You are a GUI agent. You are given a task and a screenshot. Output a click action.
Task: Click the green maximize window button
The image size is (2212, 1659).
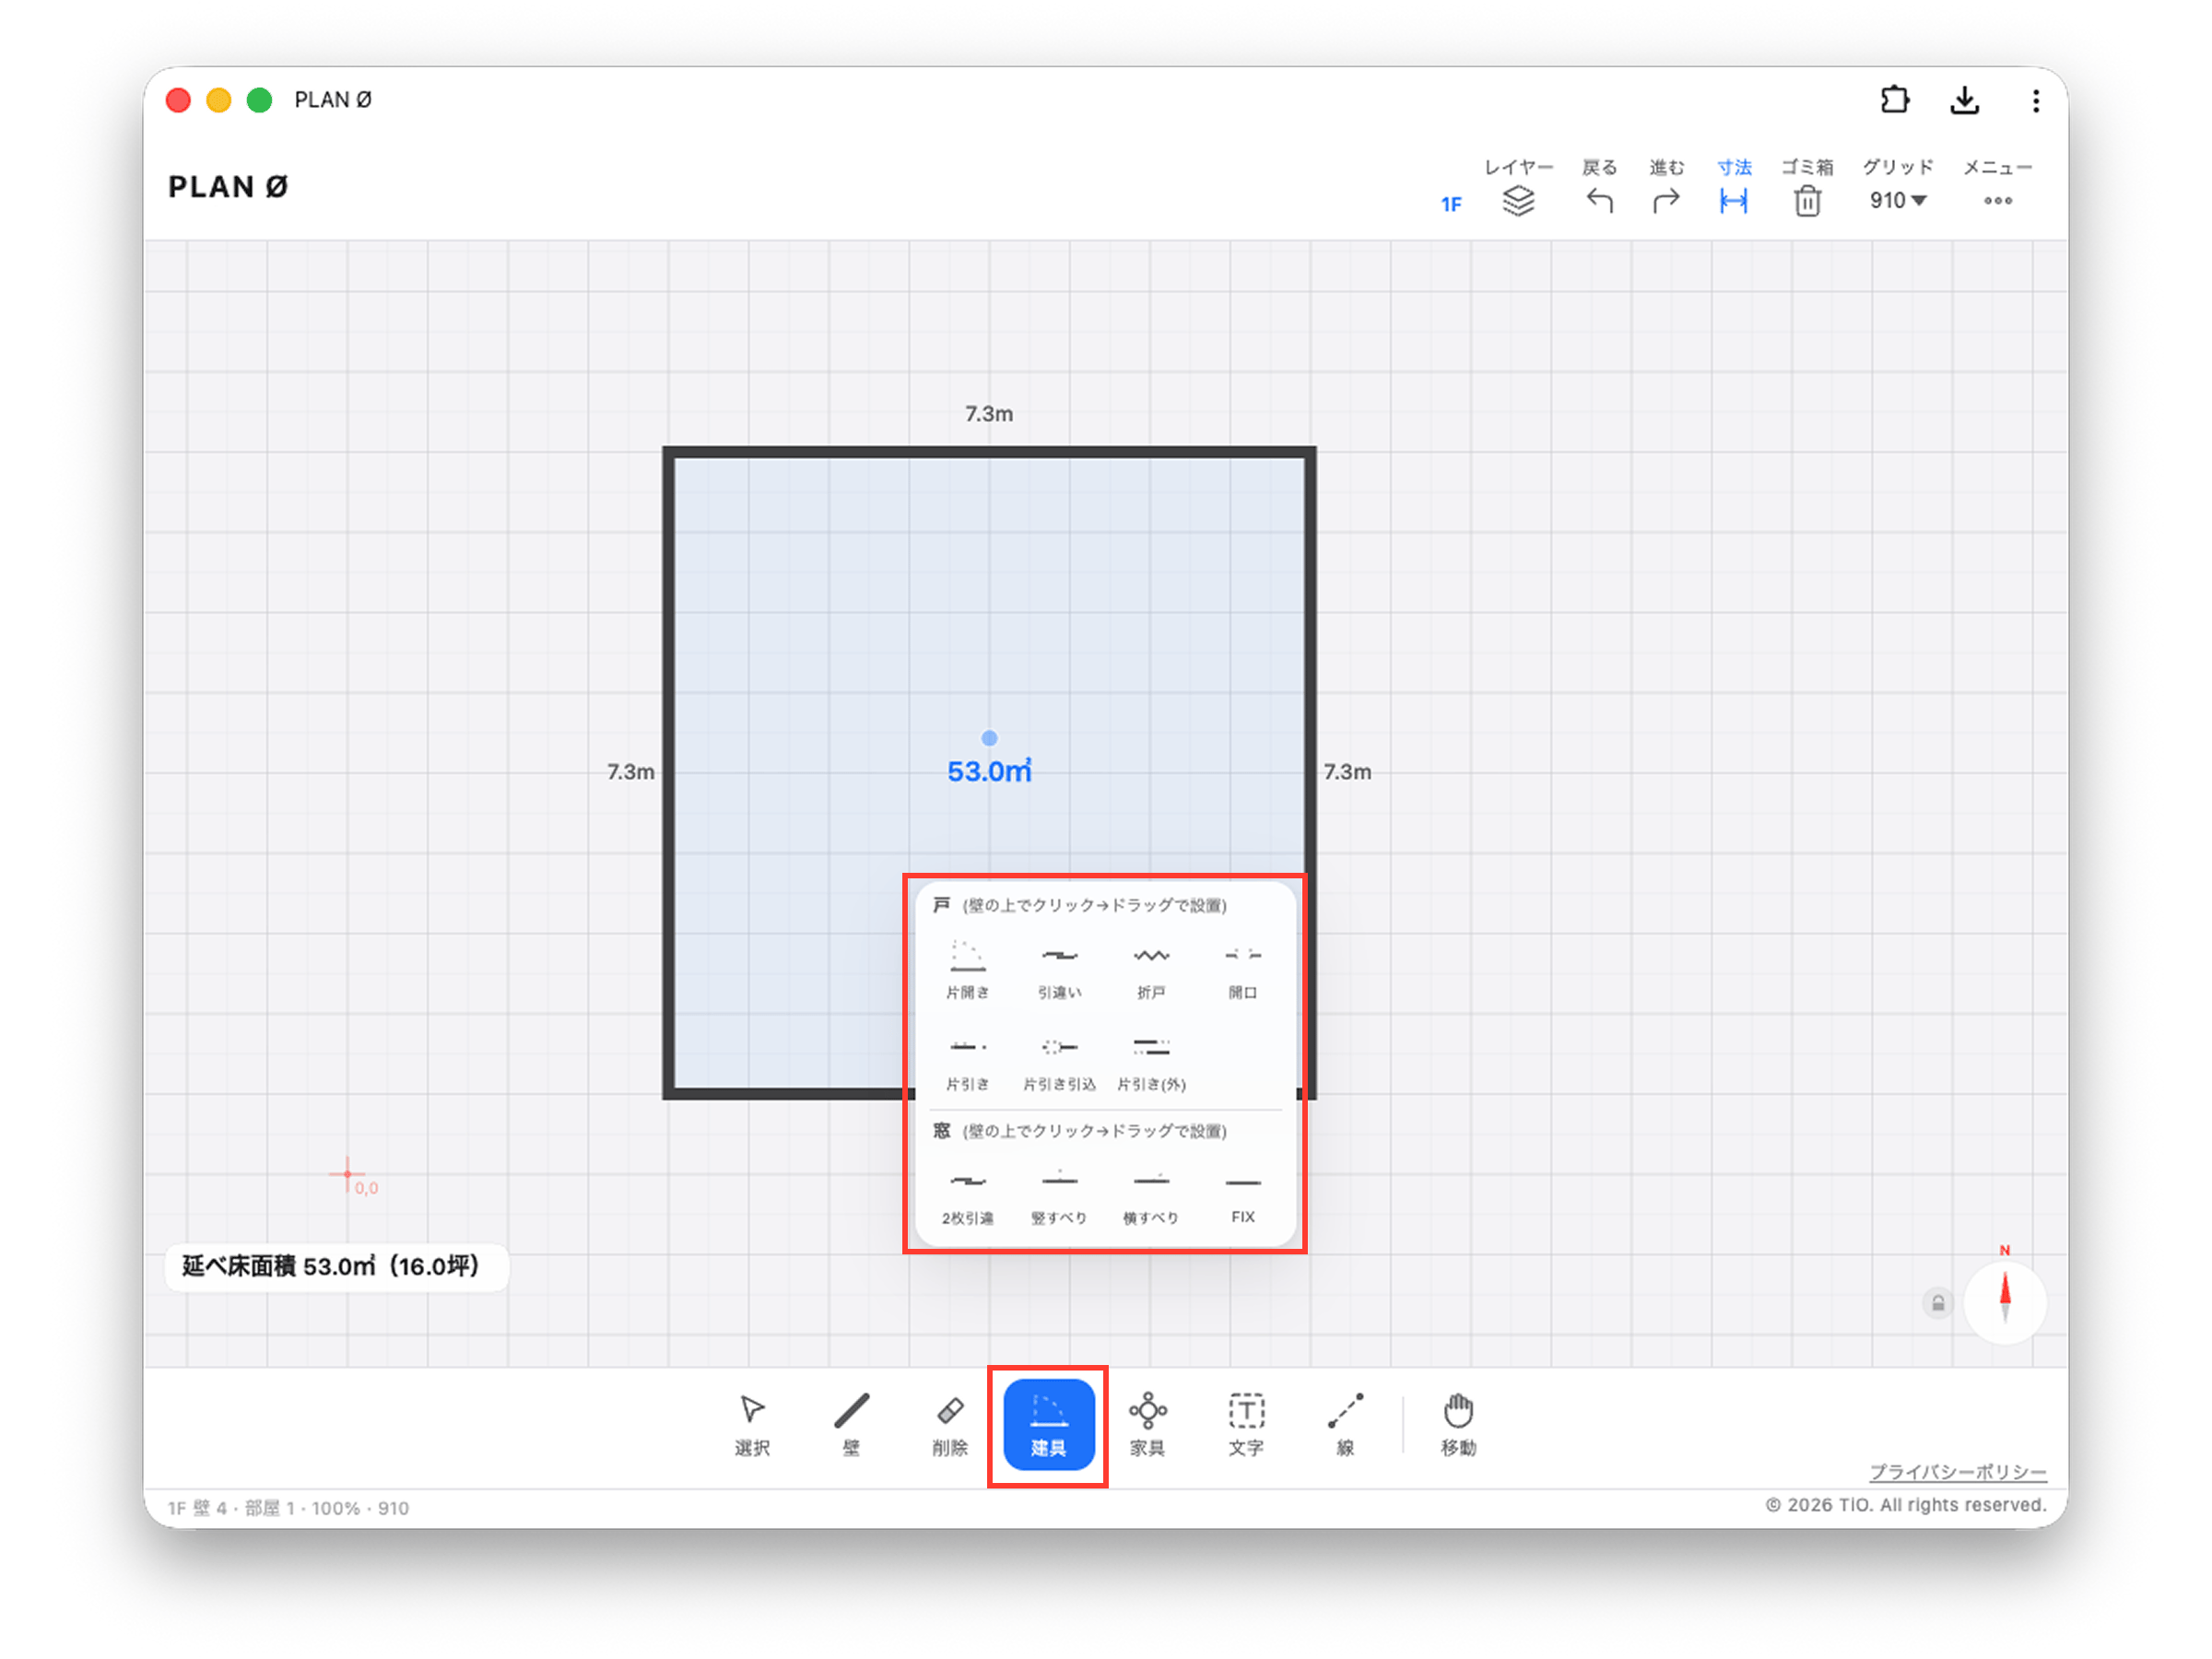[x=260, y=100]
